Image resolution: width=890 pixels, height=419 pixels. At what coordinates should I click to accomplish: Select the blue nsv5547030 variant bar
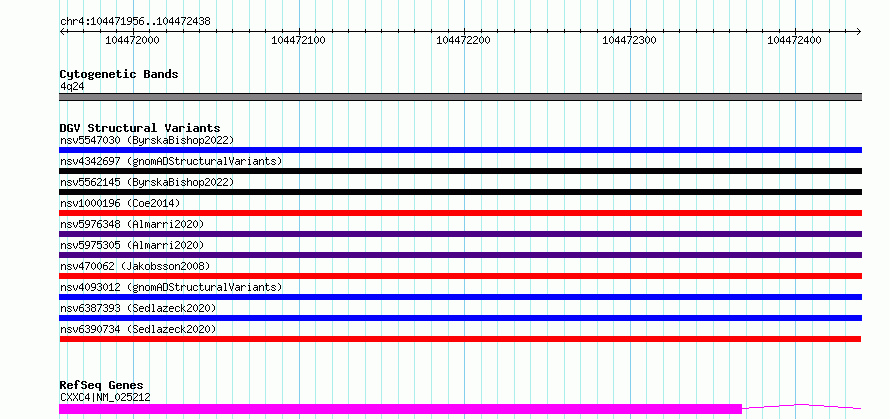coord(460,150)
